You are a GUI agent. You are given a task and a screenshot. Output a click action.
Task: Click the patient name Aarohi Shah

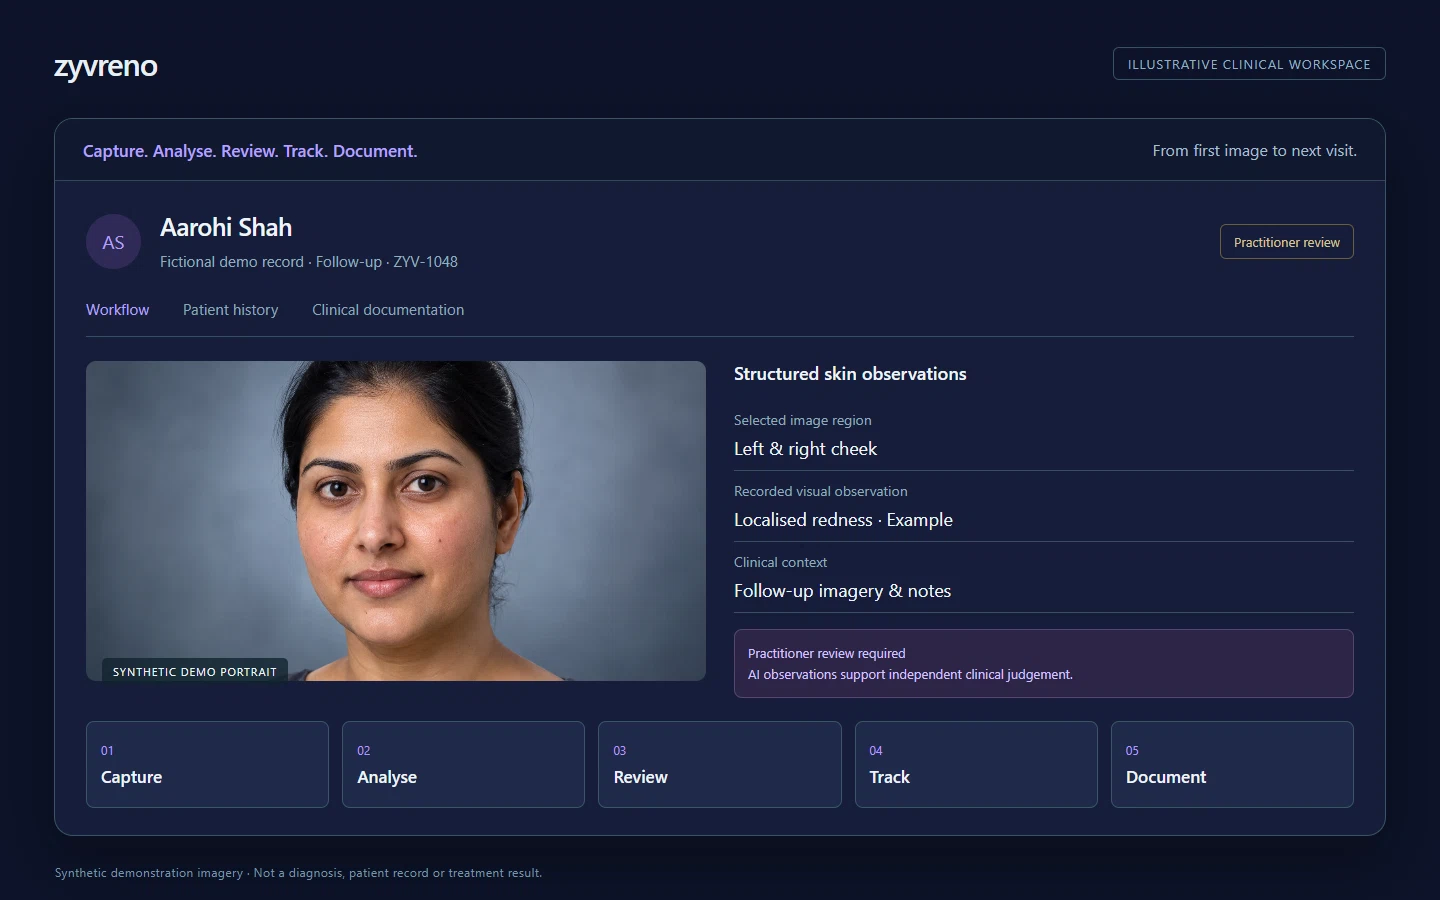pos(226,228)
